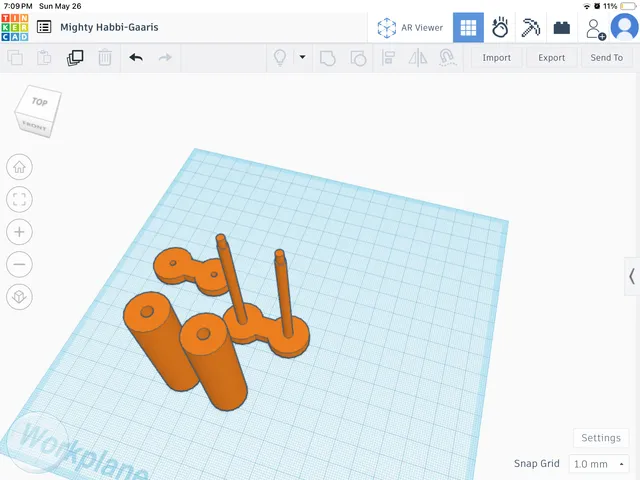Switch to Blocks pickaxe mode
This screenshot has width=640, height=480.
pyautogui.click(x=531, y=27)
